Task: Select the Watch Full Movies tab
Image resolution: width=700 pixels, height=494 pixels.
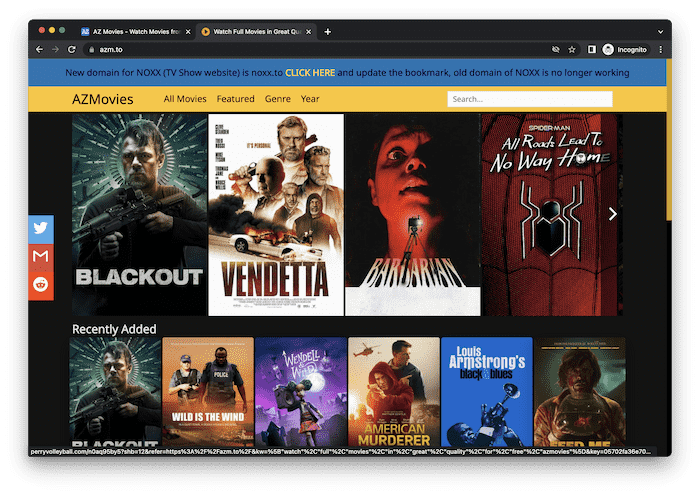Action: (256, 32)
